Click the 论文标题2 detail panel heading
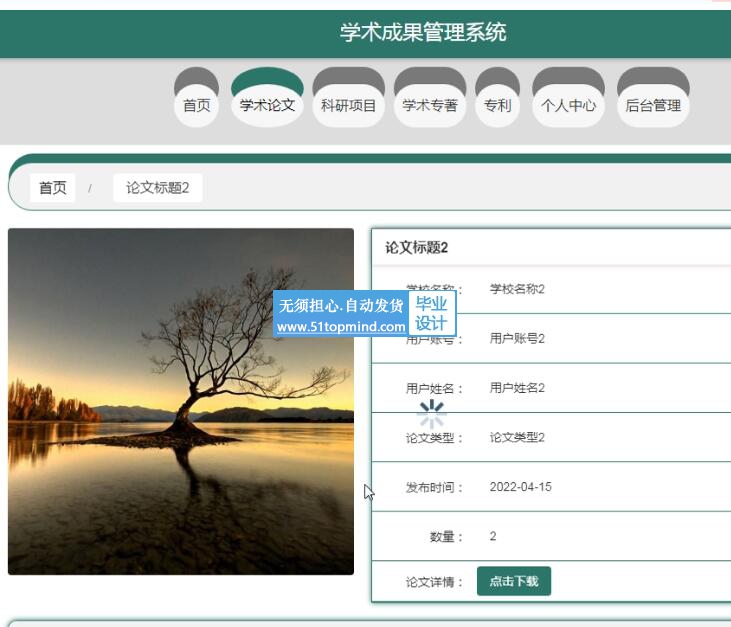This screenshot has width=731, height=627. (417, 248)
